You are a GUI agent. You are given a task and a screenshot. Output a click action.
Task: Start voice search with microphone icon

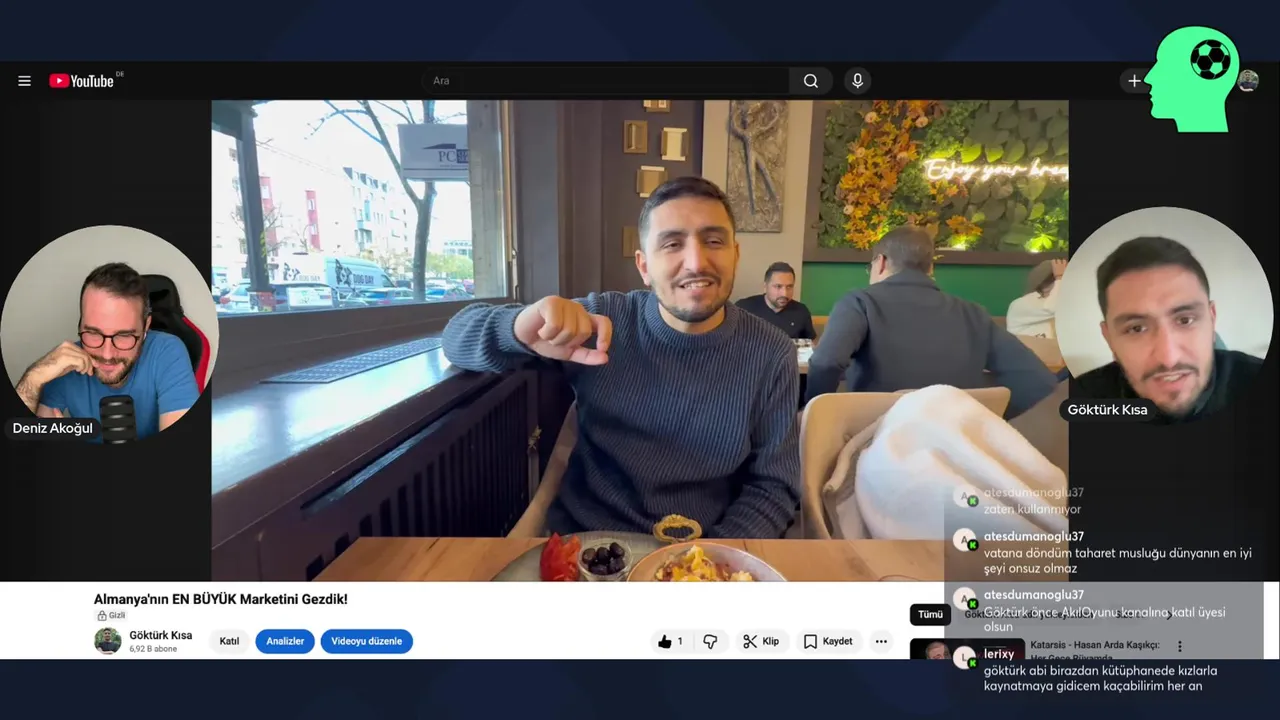[x=857, y=81]
